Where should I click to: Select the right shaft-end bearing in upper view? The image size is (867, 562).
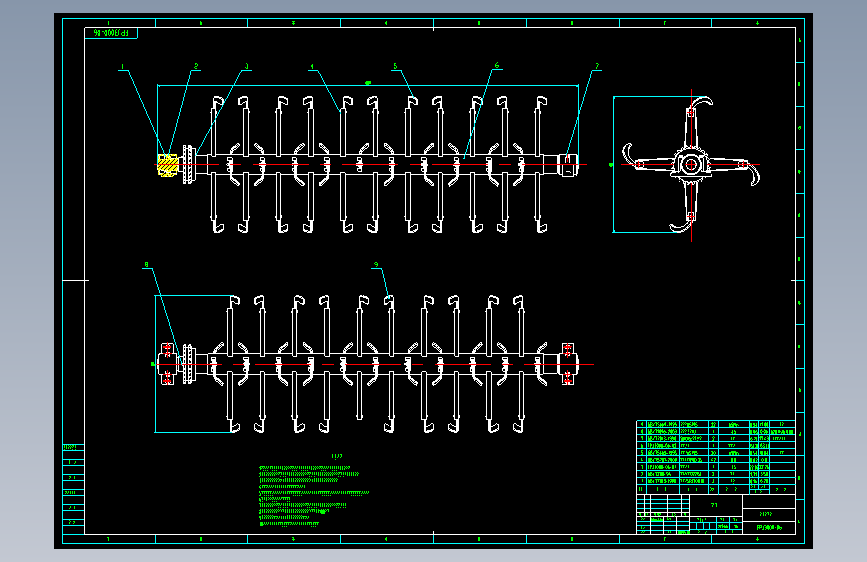point(568,165)
